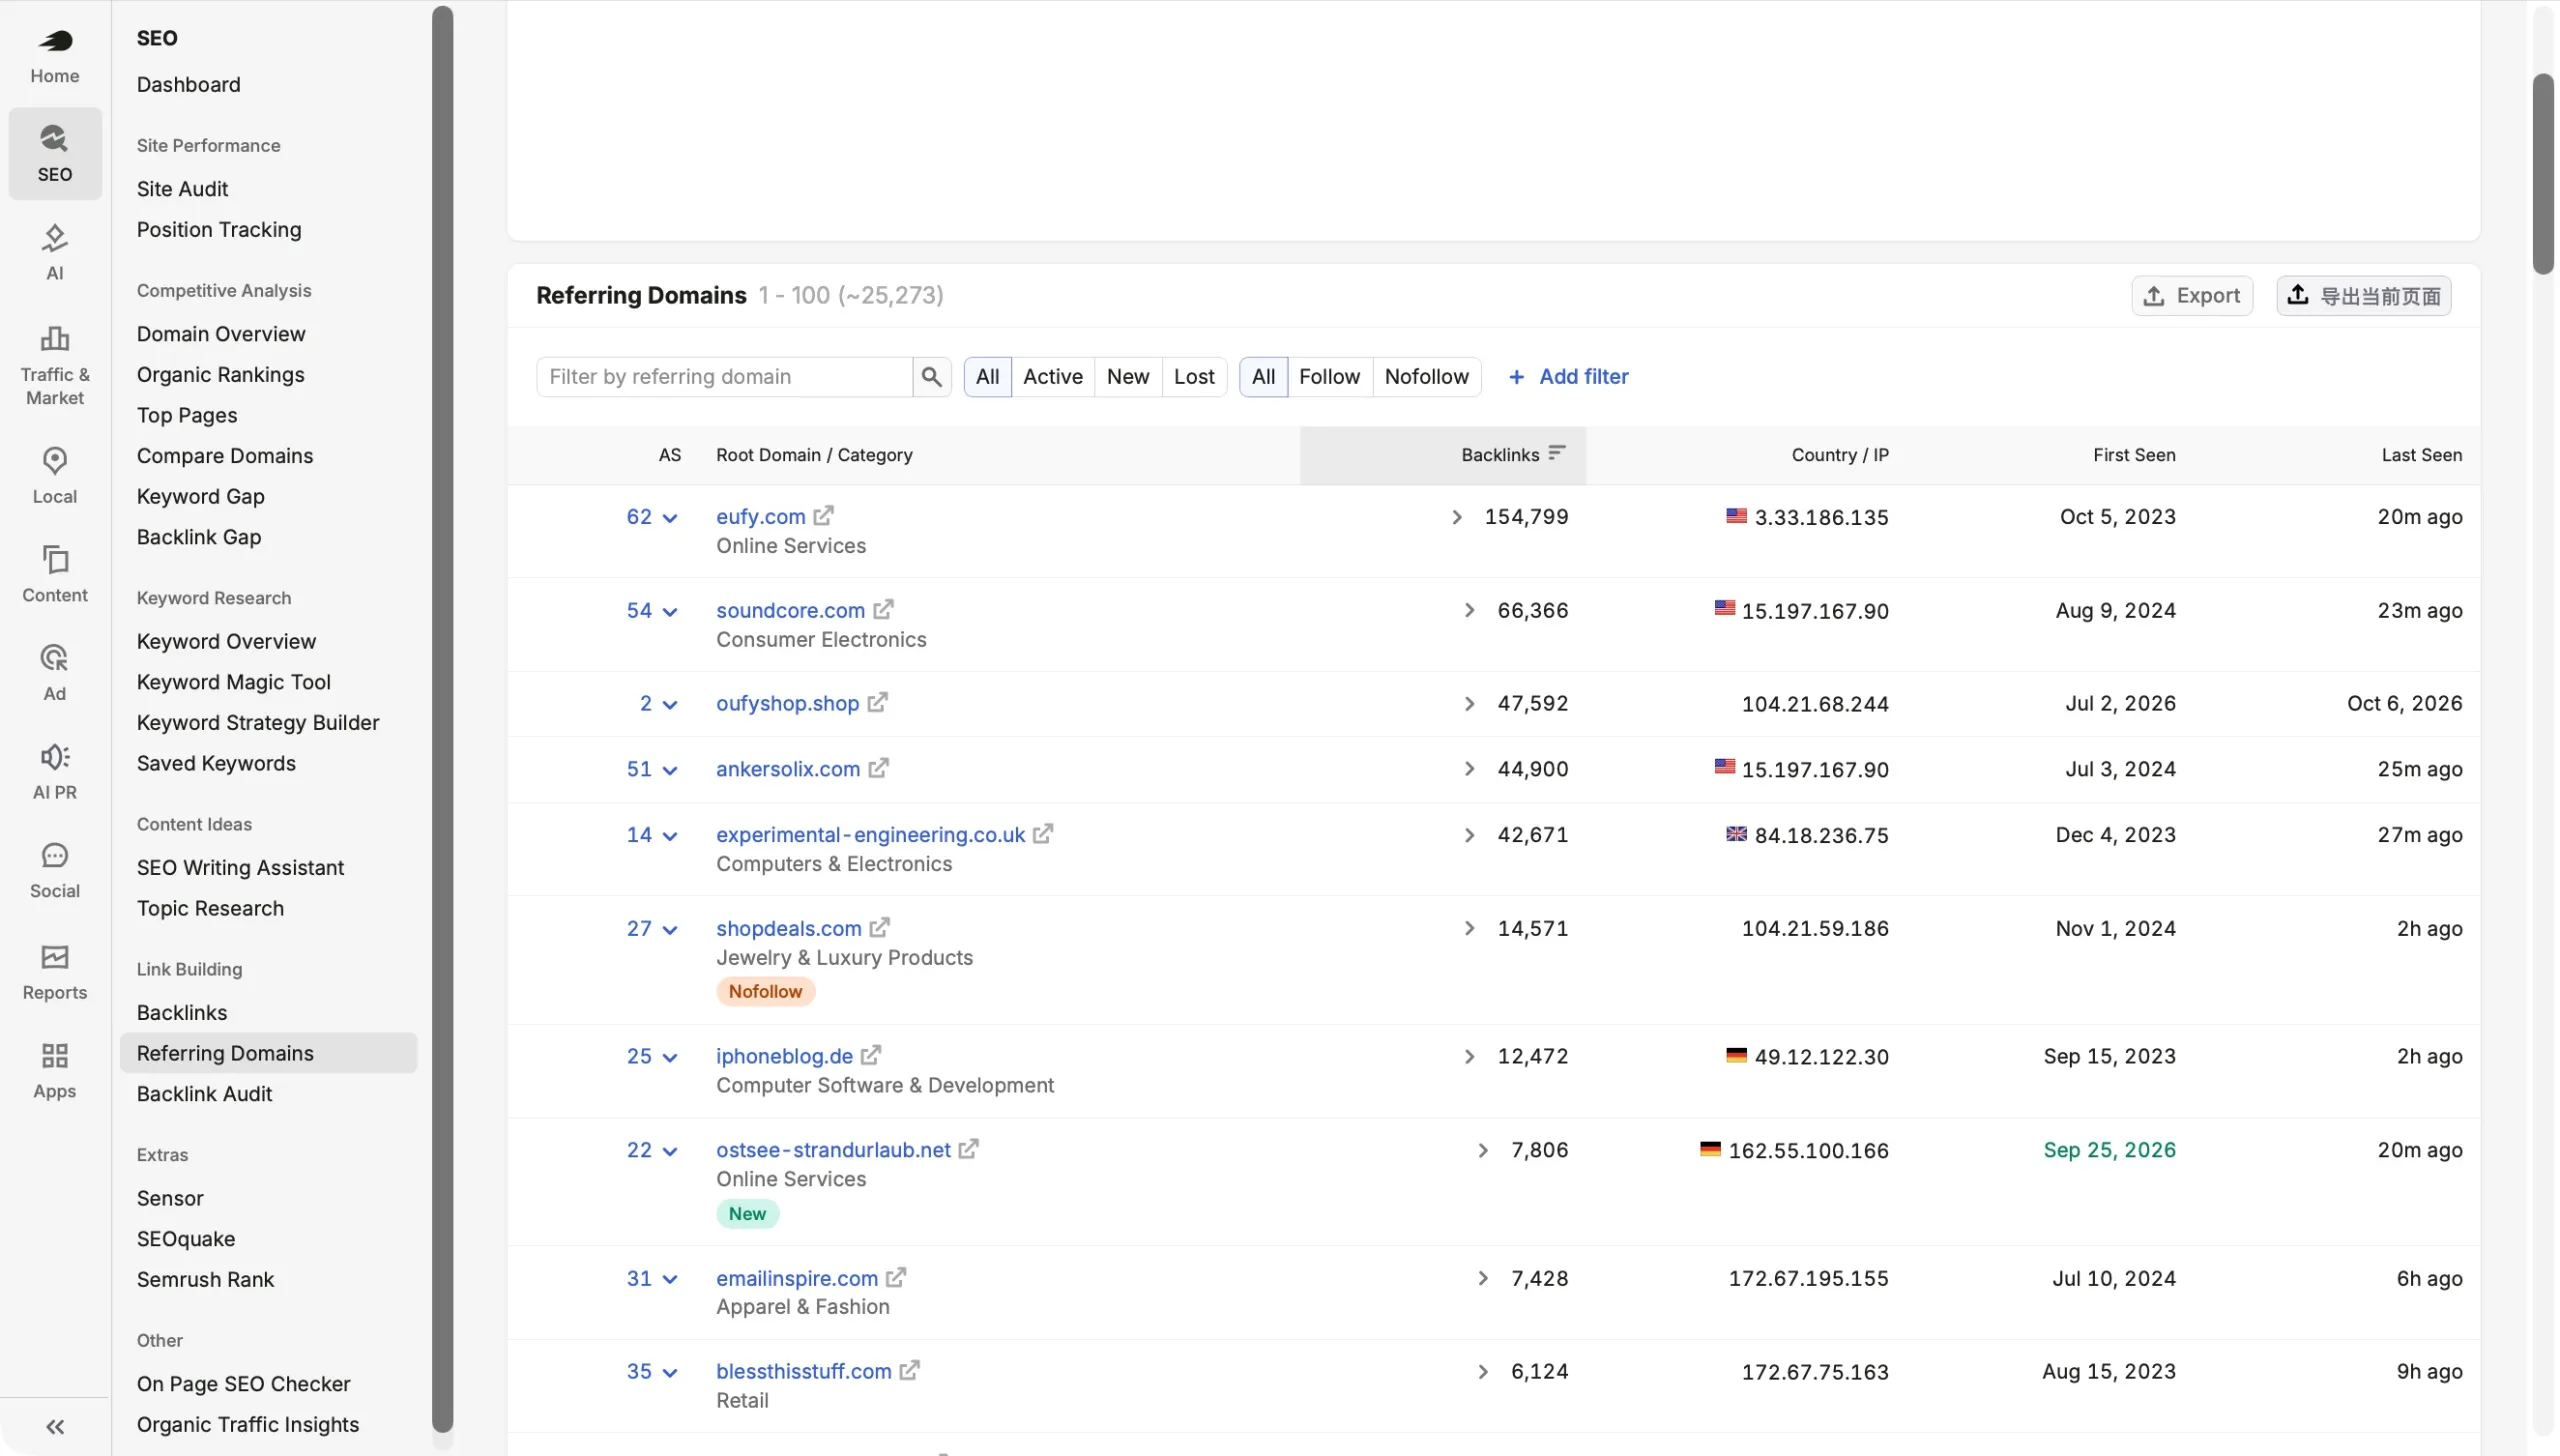Collapse the sidebar with double-chevron icon
2560x1456 pixels.
[x=55, y=1427]
